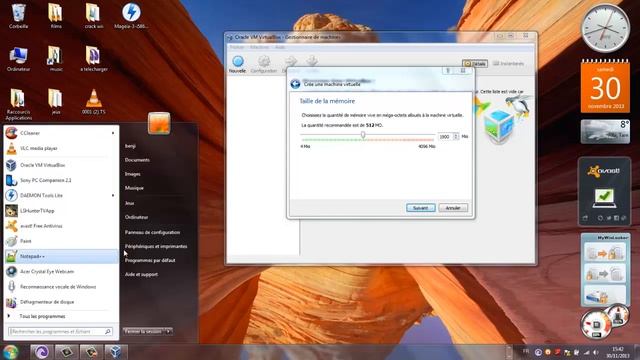Click the taskbar clock
Viewport: 640px width, 360px height.
[617, 352]
